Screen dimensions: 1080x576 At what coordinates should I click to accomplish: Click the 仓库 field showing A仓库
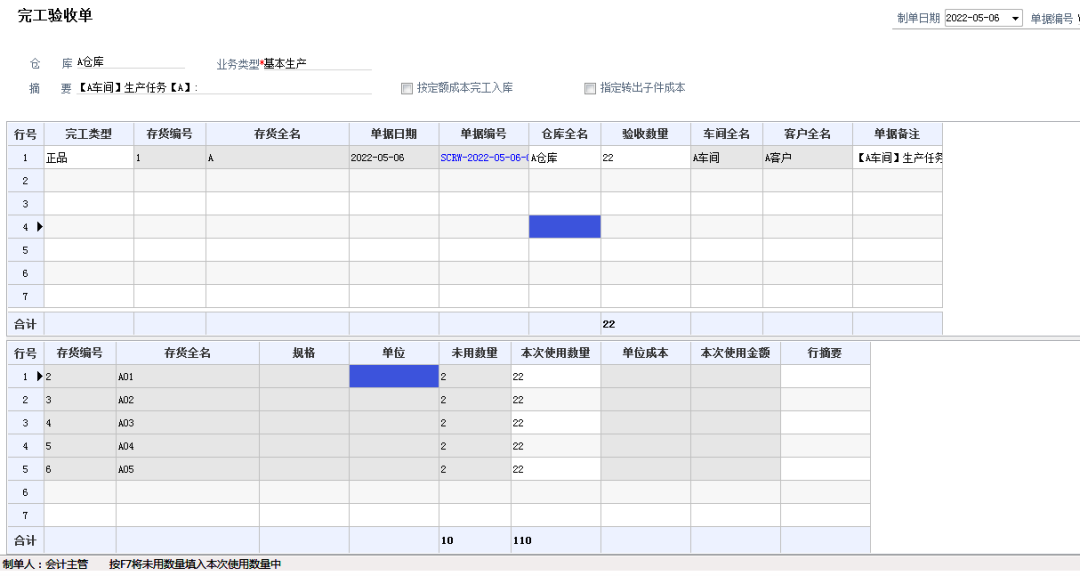pos(130,61)
